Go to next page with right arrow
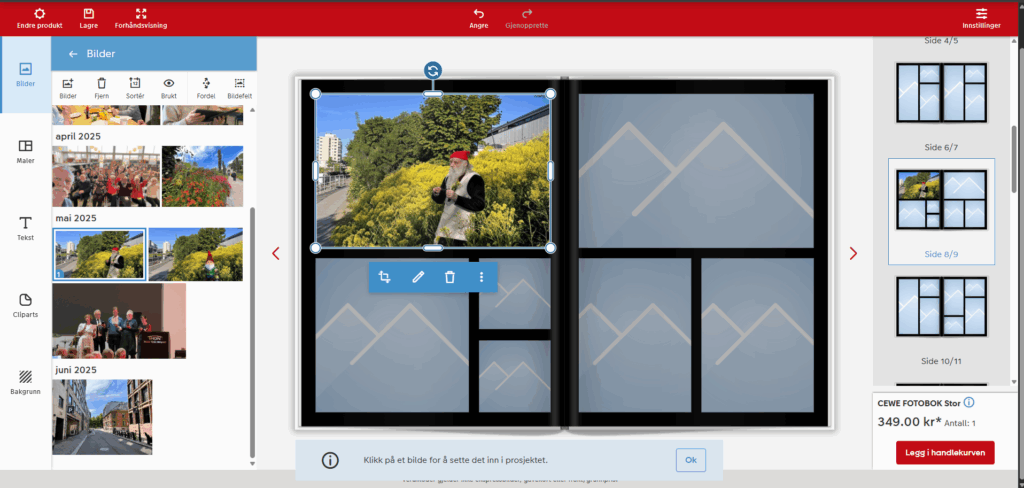 853,254
